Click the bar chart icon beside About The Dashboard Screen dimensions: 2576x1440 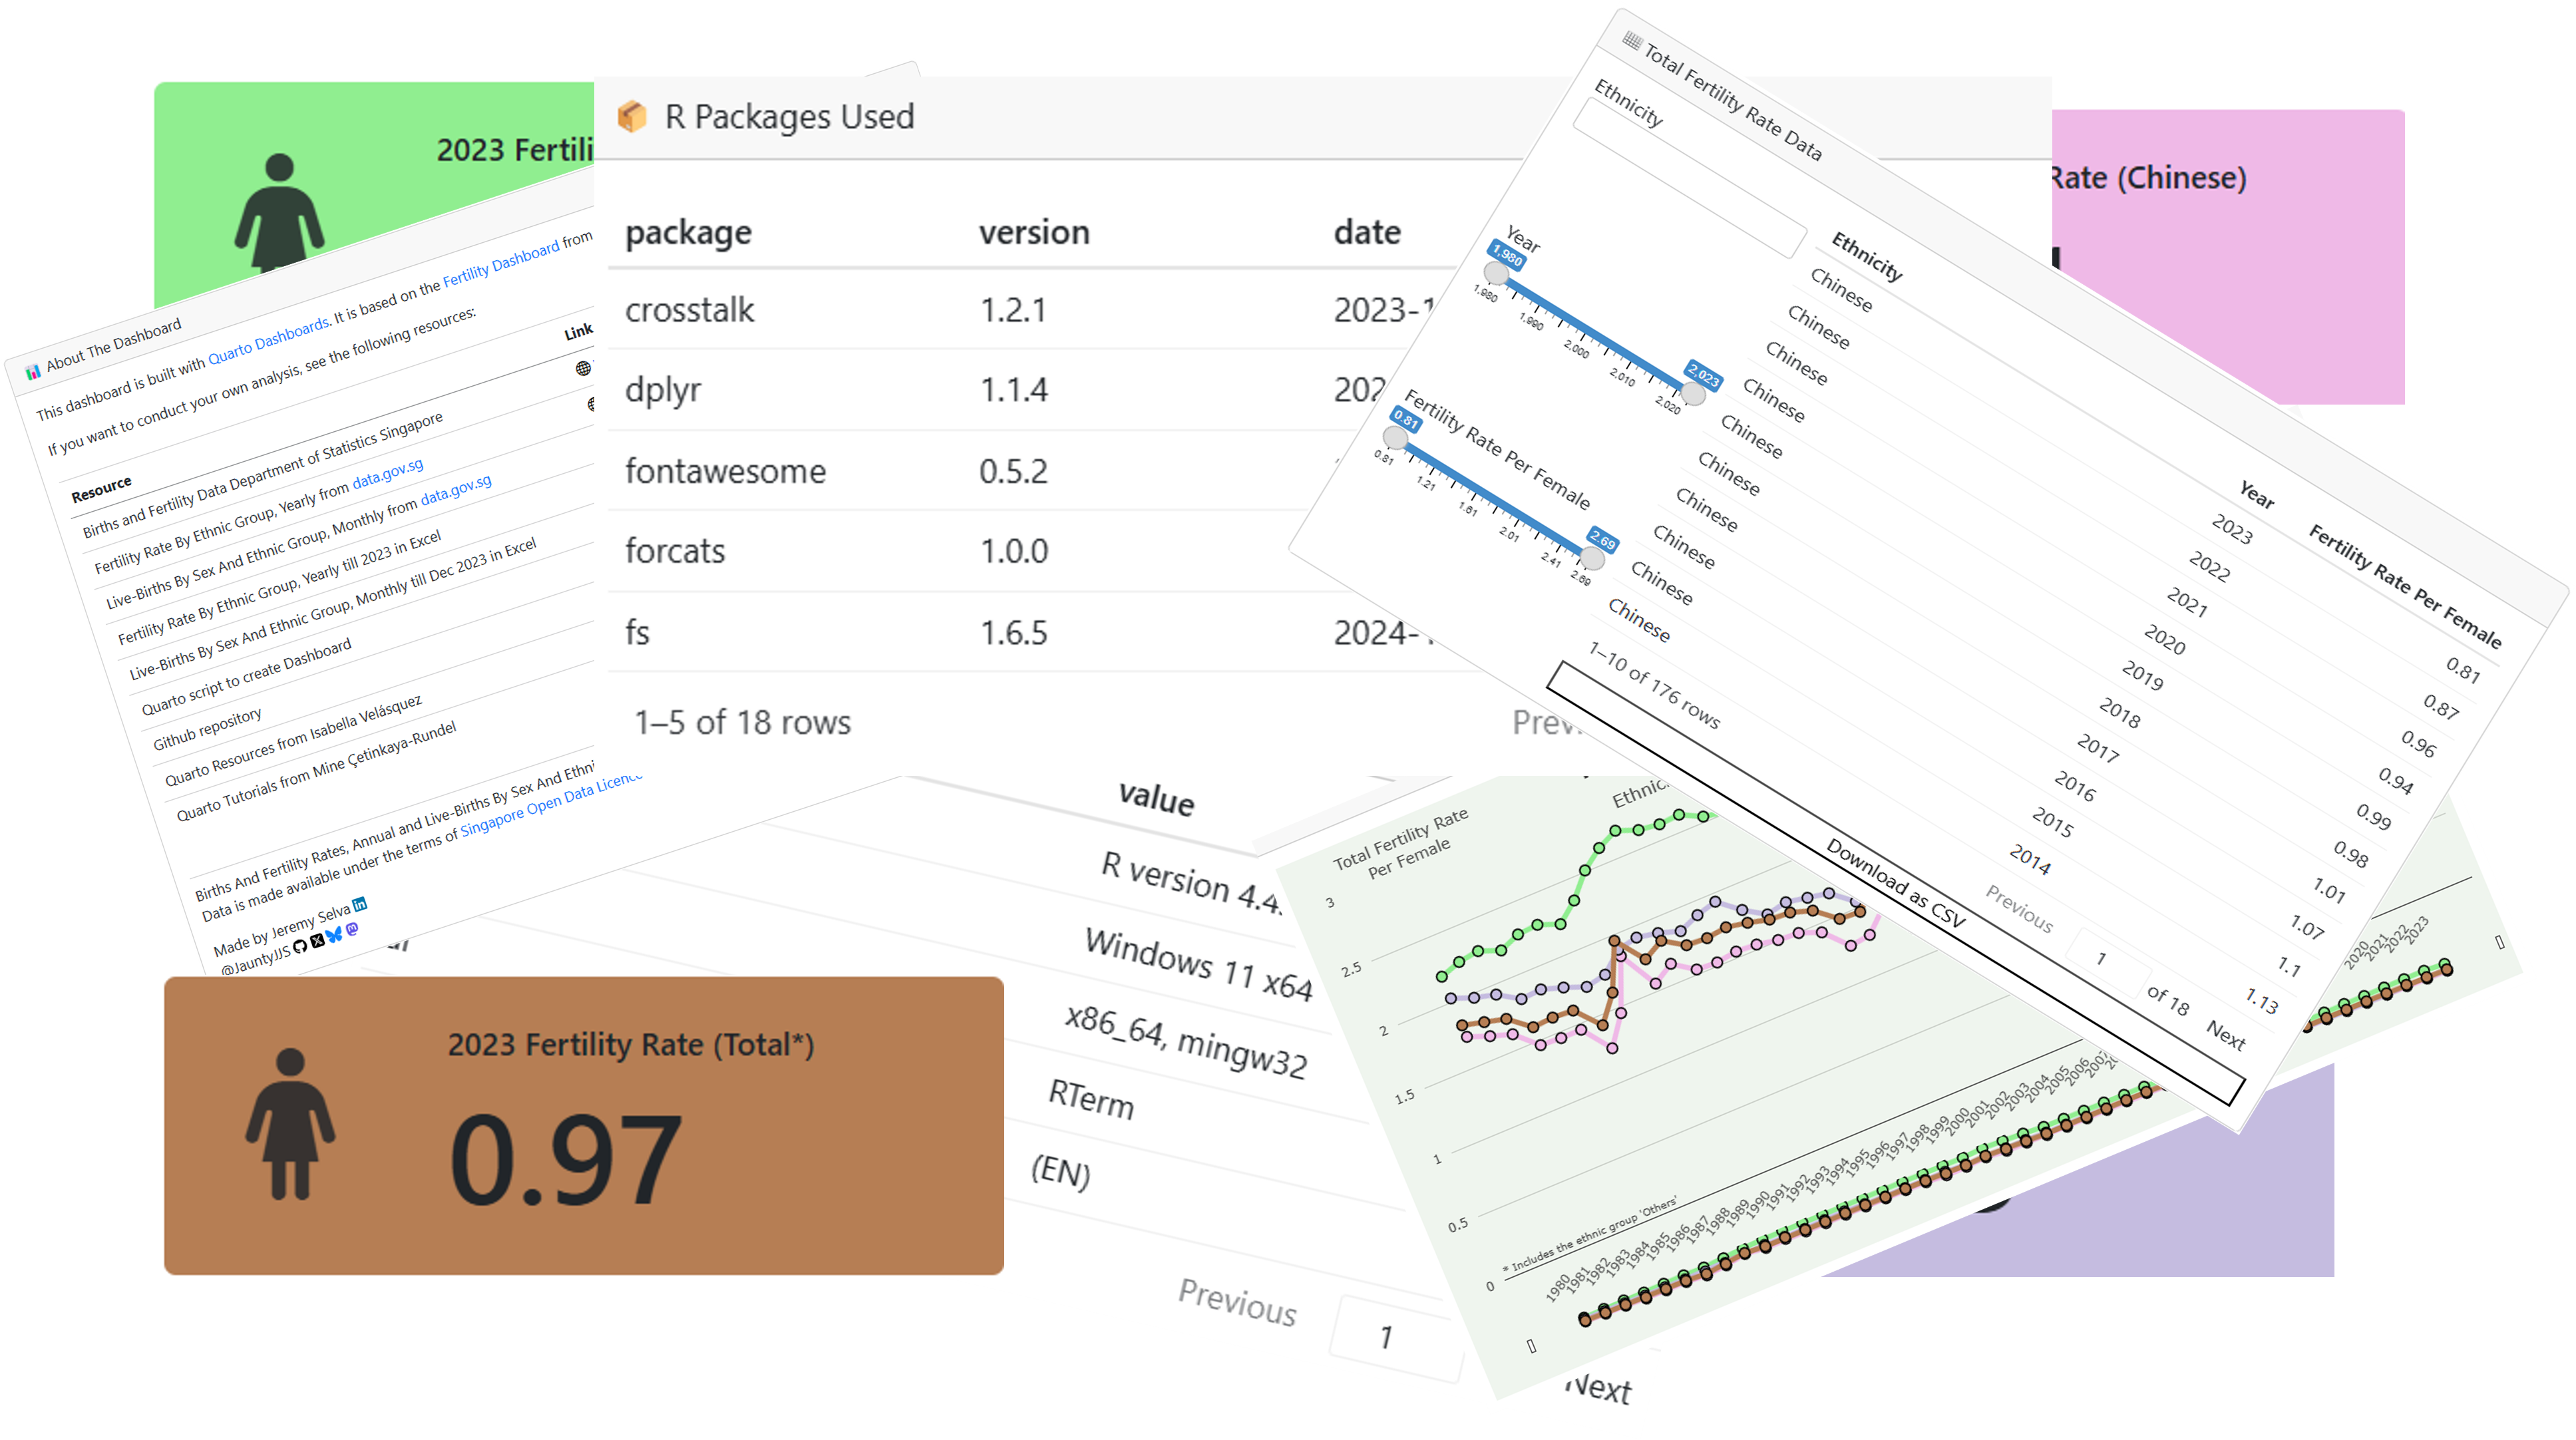pos(33,372)
